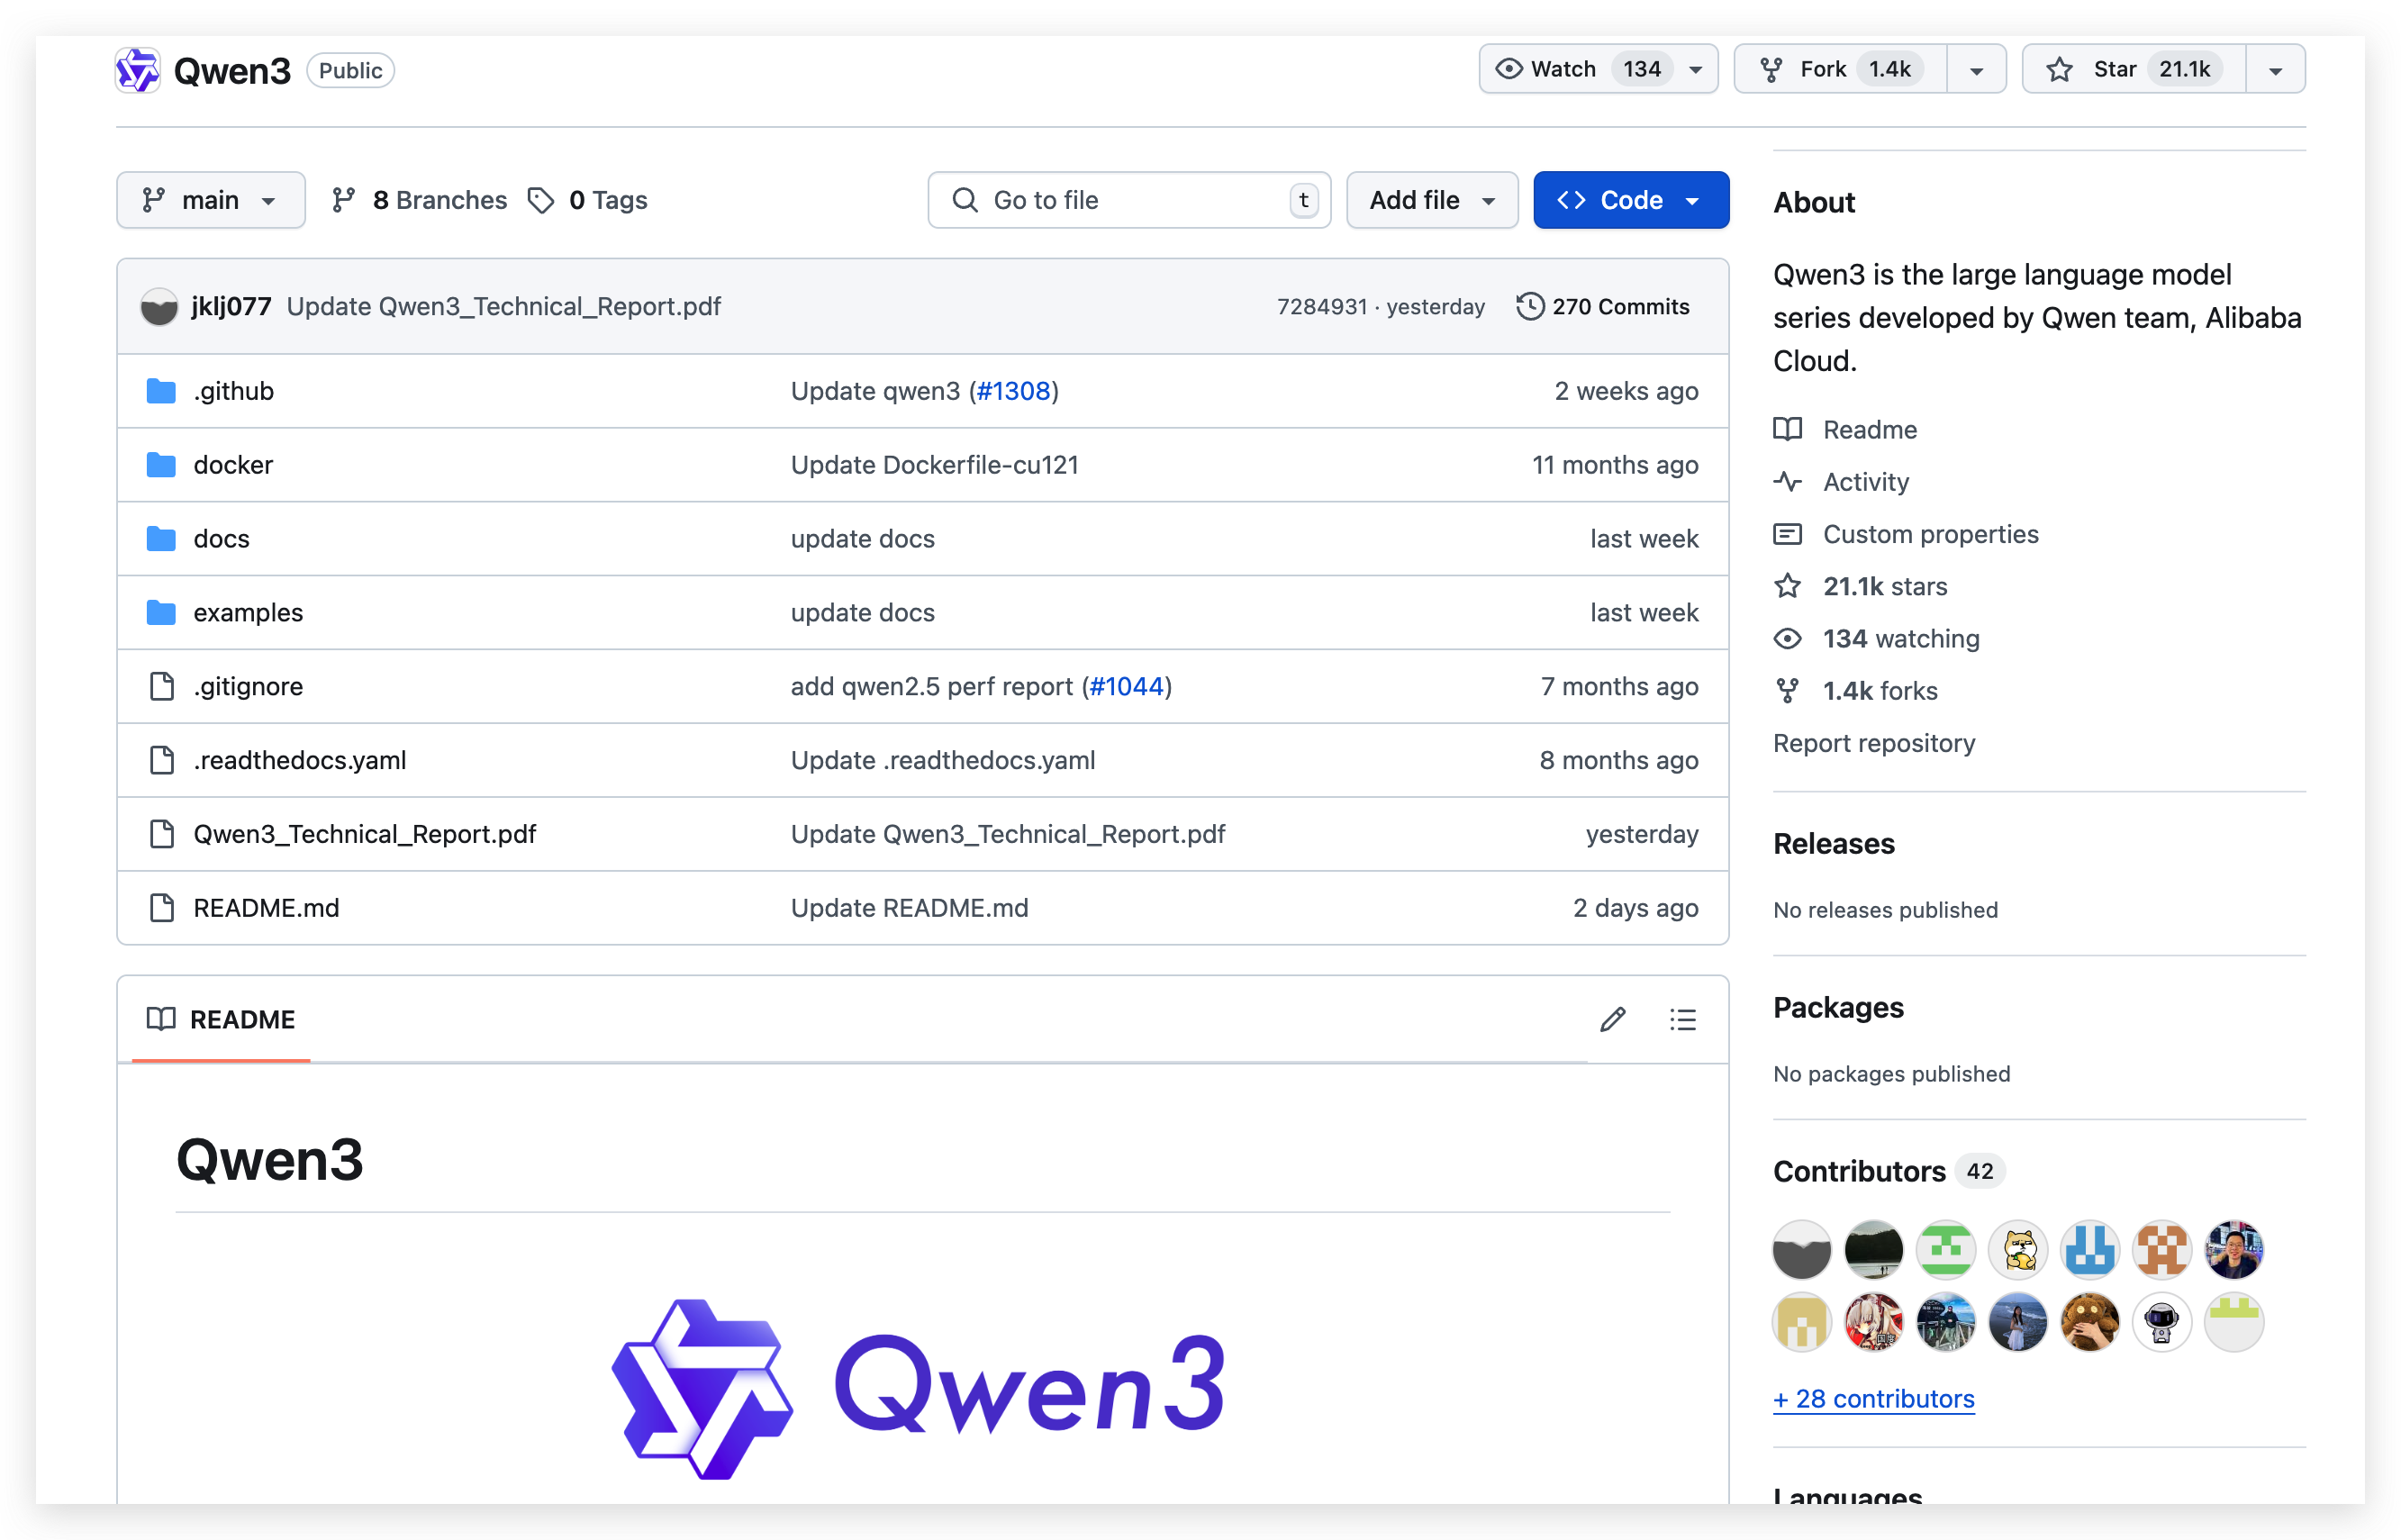Viewport: 2401px width, 1540px height.
Task: Click the docs folder icon
Action: click(x=161, y=539)
